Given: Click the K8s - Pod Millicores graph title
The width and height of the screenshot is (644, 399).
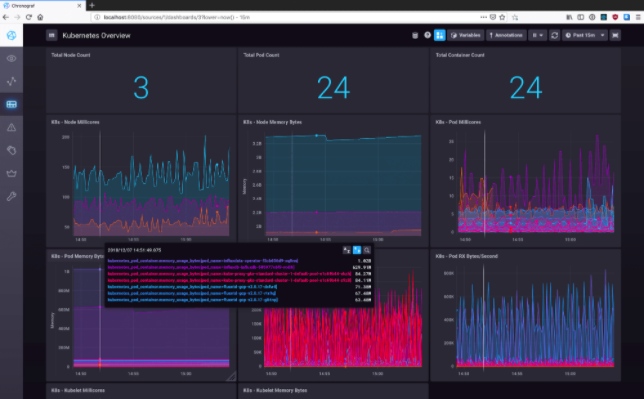Looking at the screenshot, I should coord(458,122).
